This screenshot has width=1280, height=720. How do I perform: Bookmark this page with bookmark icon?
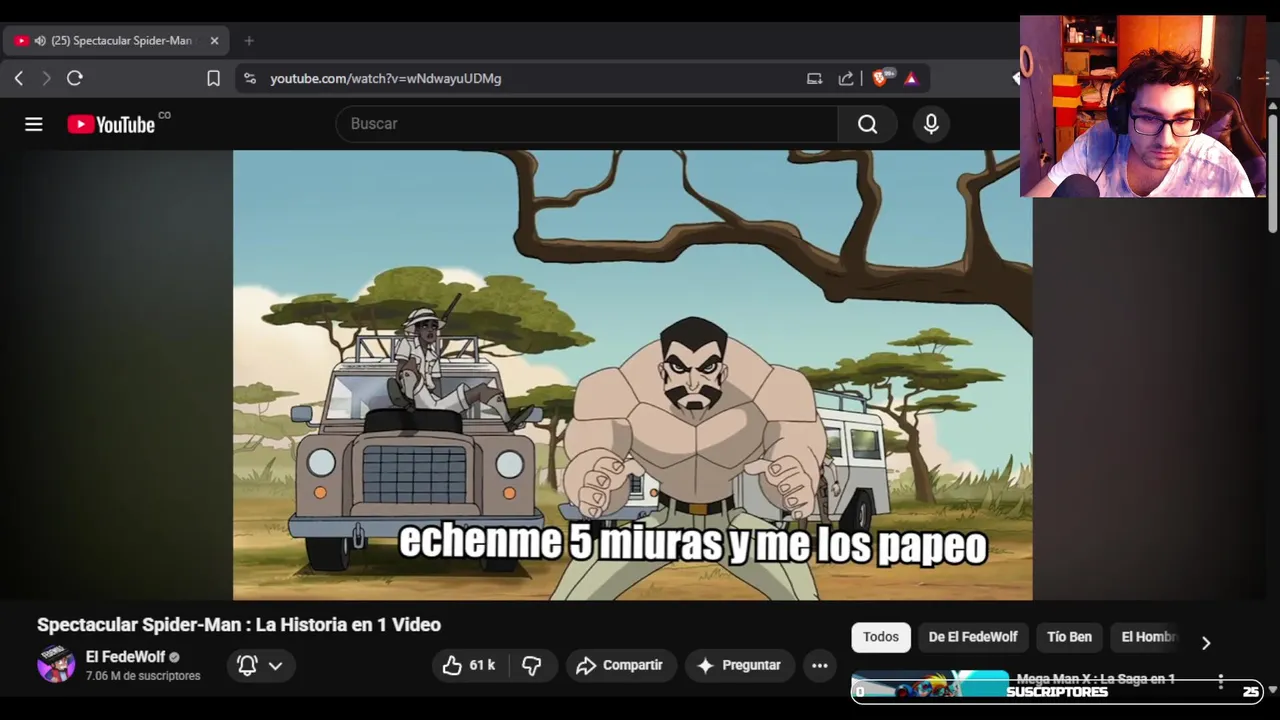click(213, 78)
